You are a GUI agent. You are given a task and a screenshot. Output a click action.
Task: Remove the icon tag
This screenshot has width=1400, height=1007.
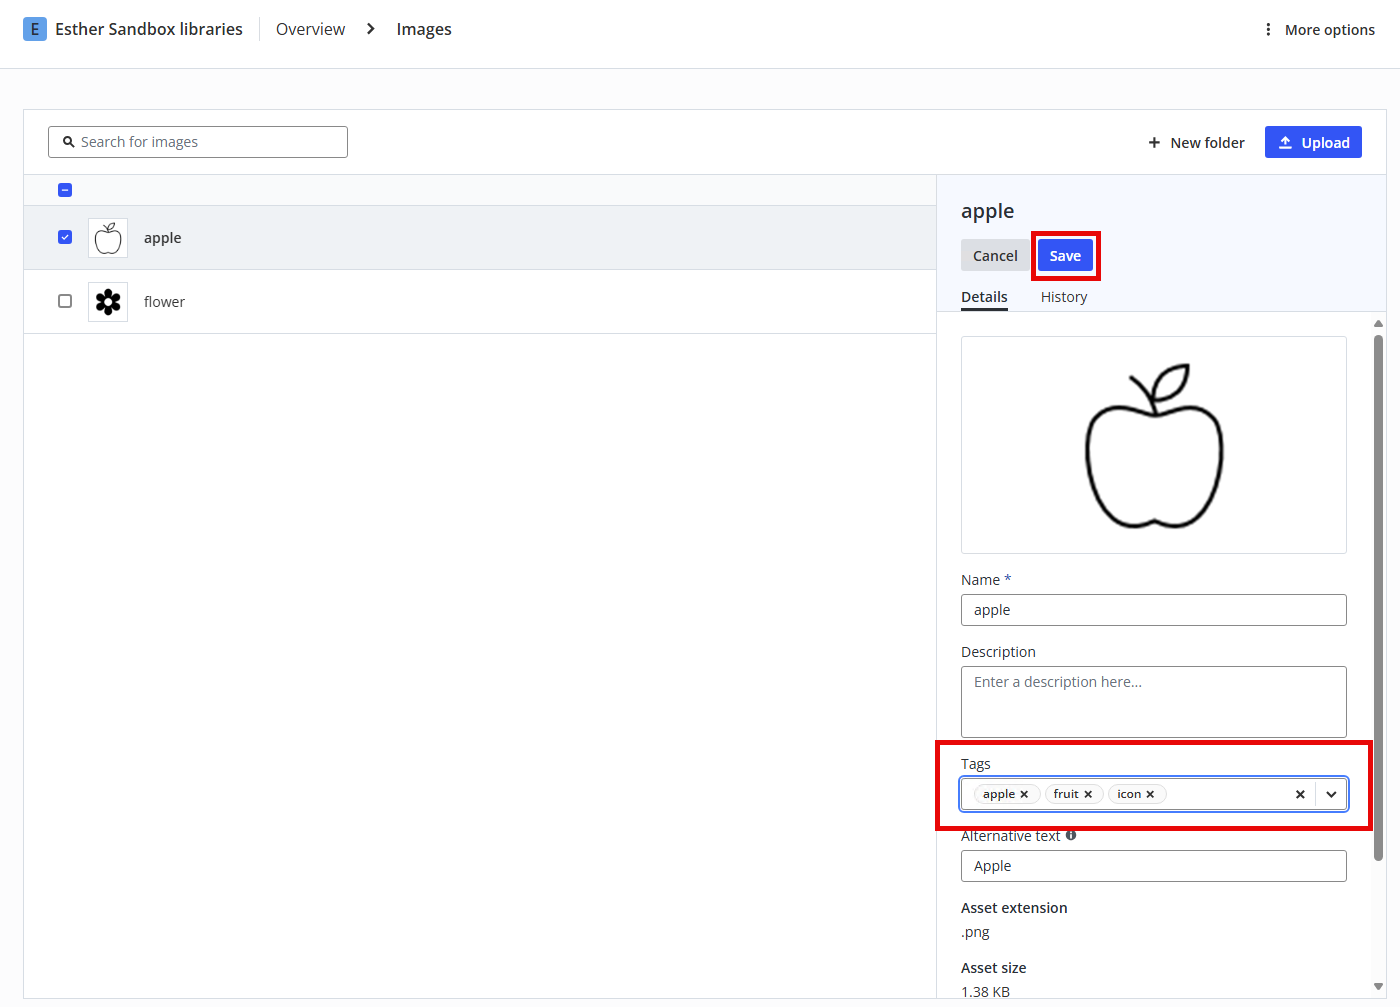1150,794
